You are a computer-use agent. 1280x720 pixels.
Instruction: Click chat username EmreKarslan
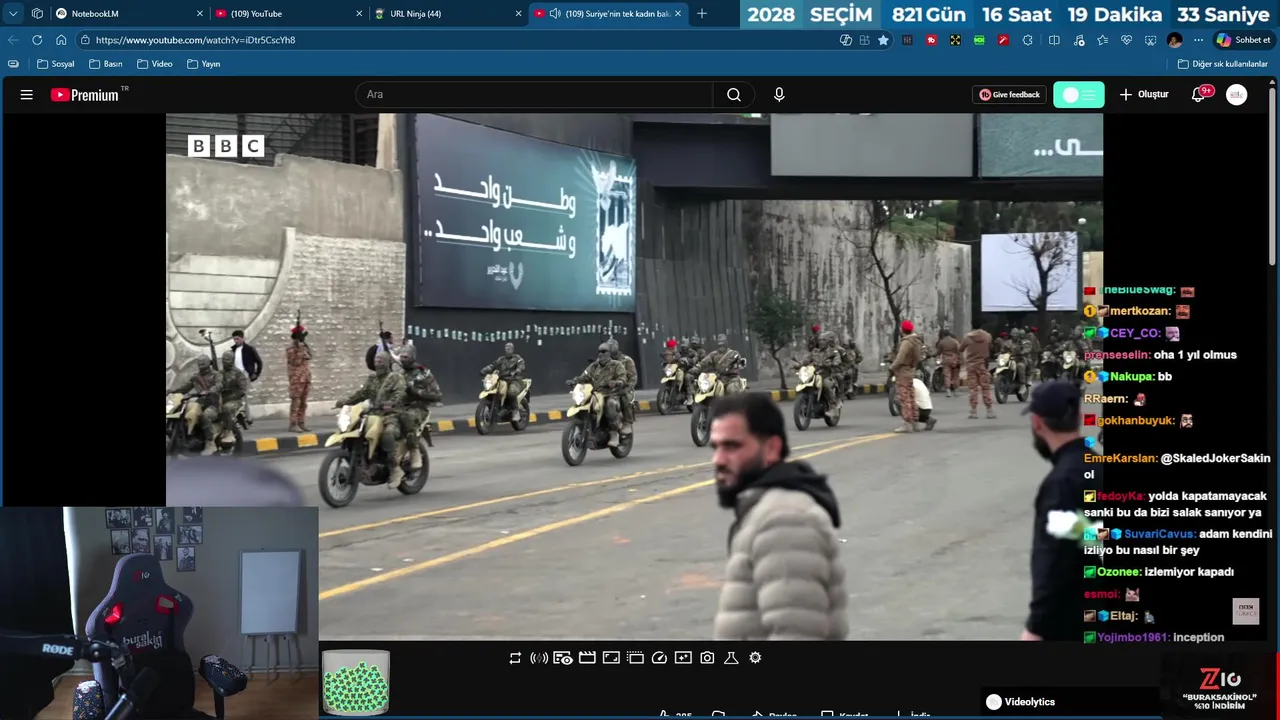click(x=1120, y=458)
